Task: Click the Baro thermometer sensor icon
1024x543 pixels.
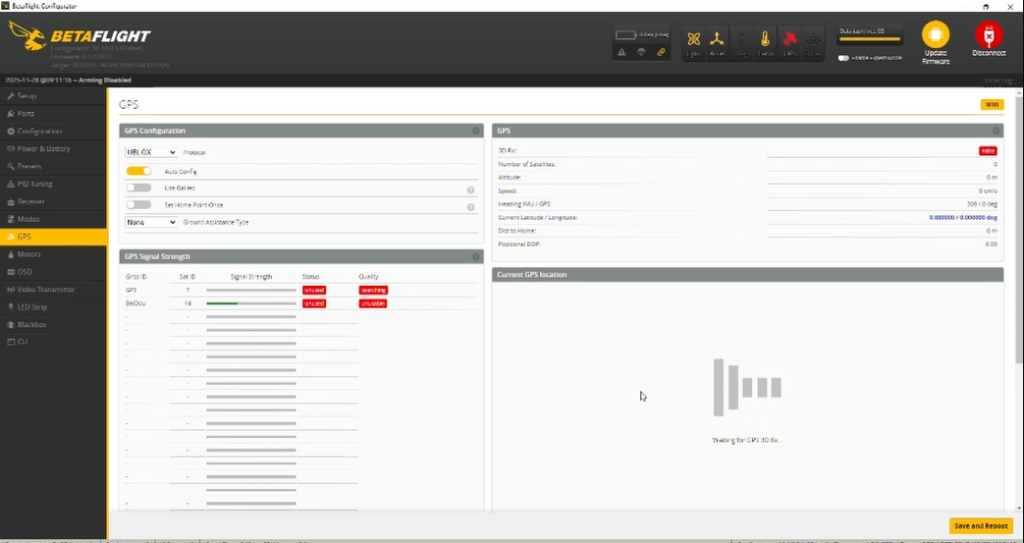Action: coord(765,39)
